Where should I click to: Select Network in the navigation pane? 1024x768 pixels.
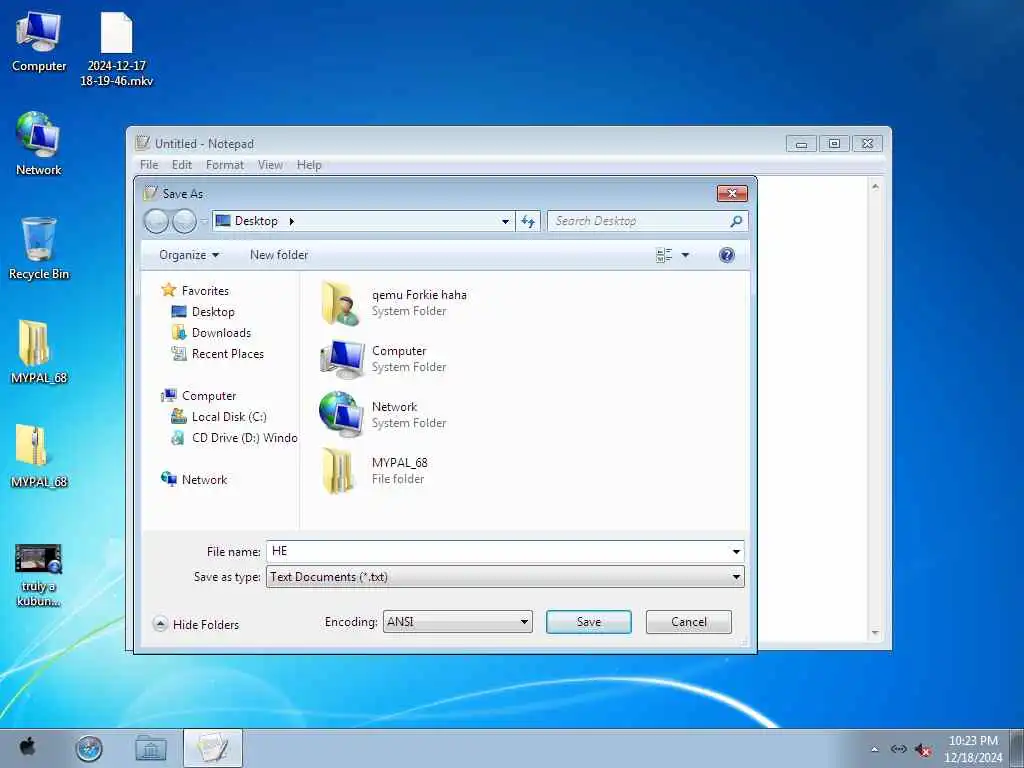194,479
